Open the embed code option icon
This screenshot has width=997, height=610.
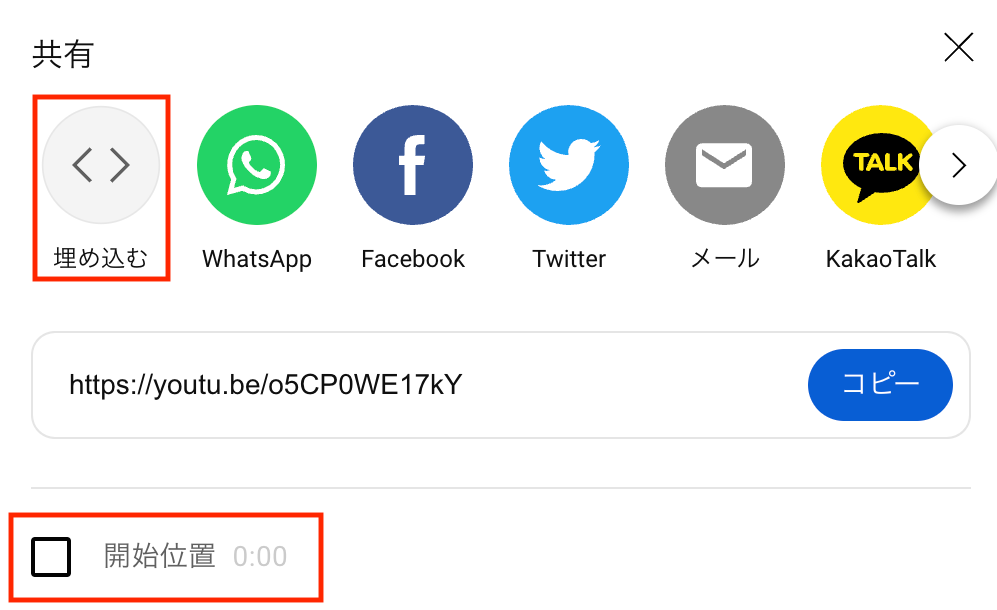pyautogui.click(x=101, y=165)
